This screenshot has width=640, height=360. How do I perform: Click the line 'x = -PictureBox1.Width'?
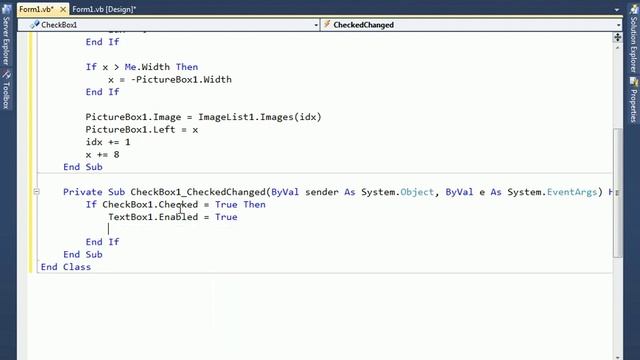point(170,79)
